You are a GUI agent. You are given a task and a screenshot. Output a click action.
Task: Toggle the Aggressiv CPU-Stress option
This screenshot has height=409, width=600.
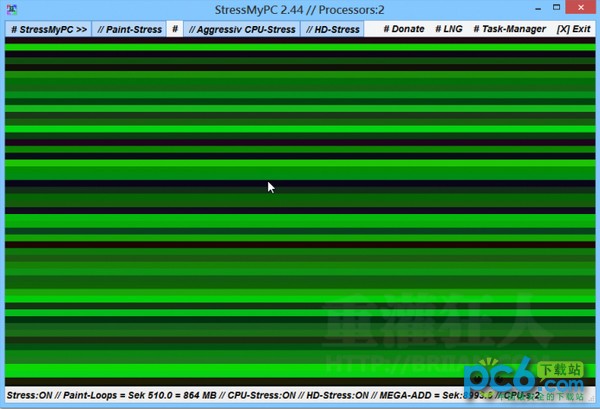242,30
